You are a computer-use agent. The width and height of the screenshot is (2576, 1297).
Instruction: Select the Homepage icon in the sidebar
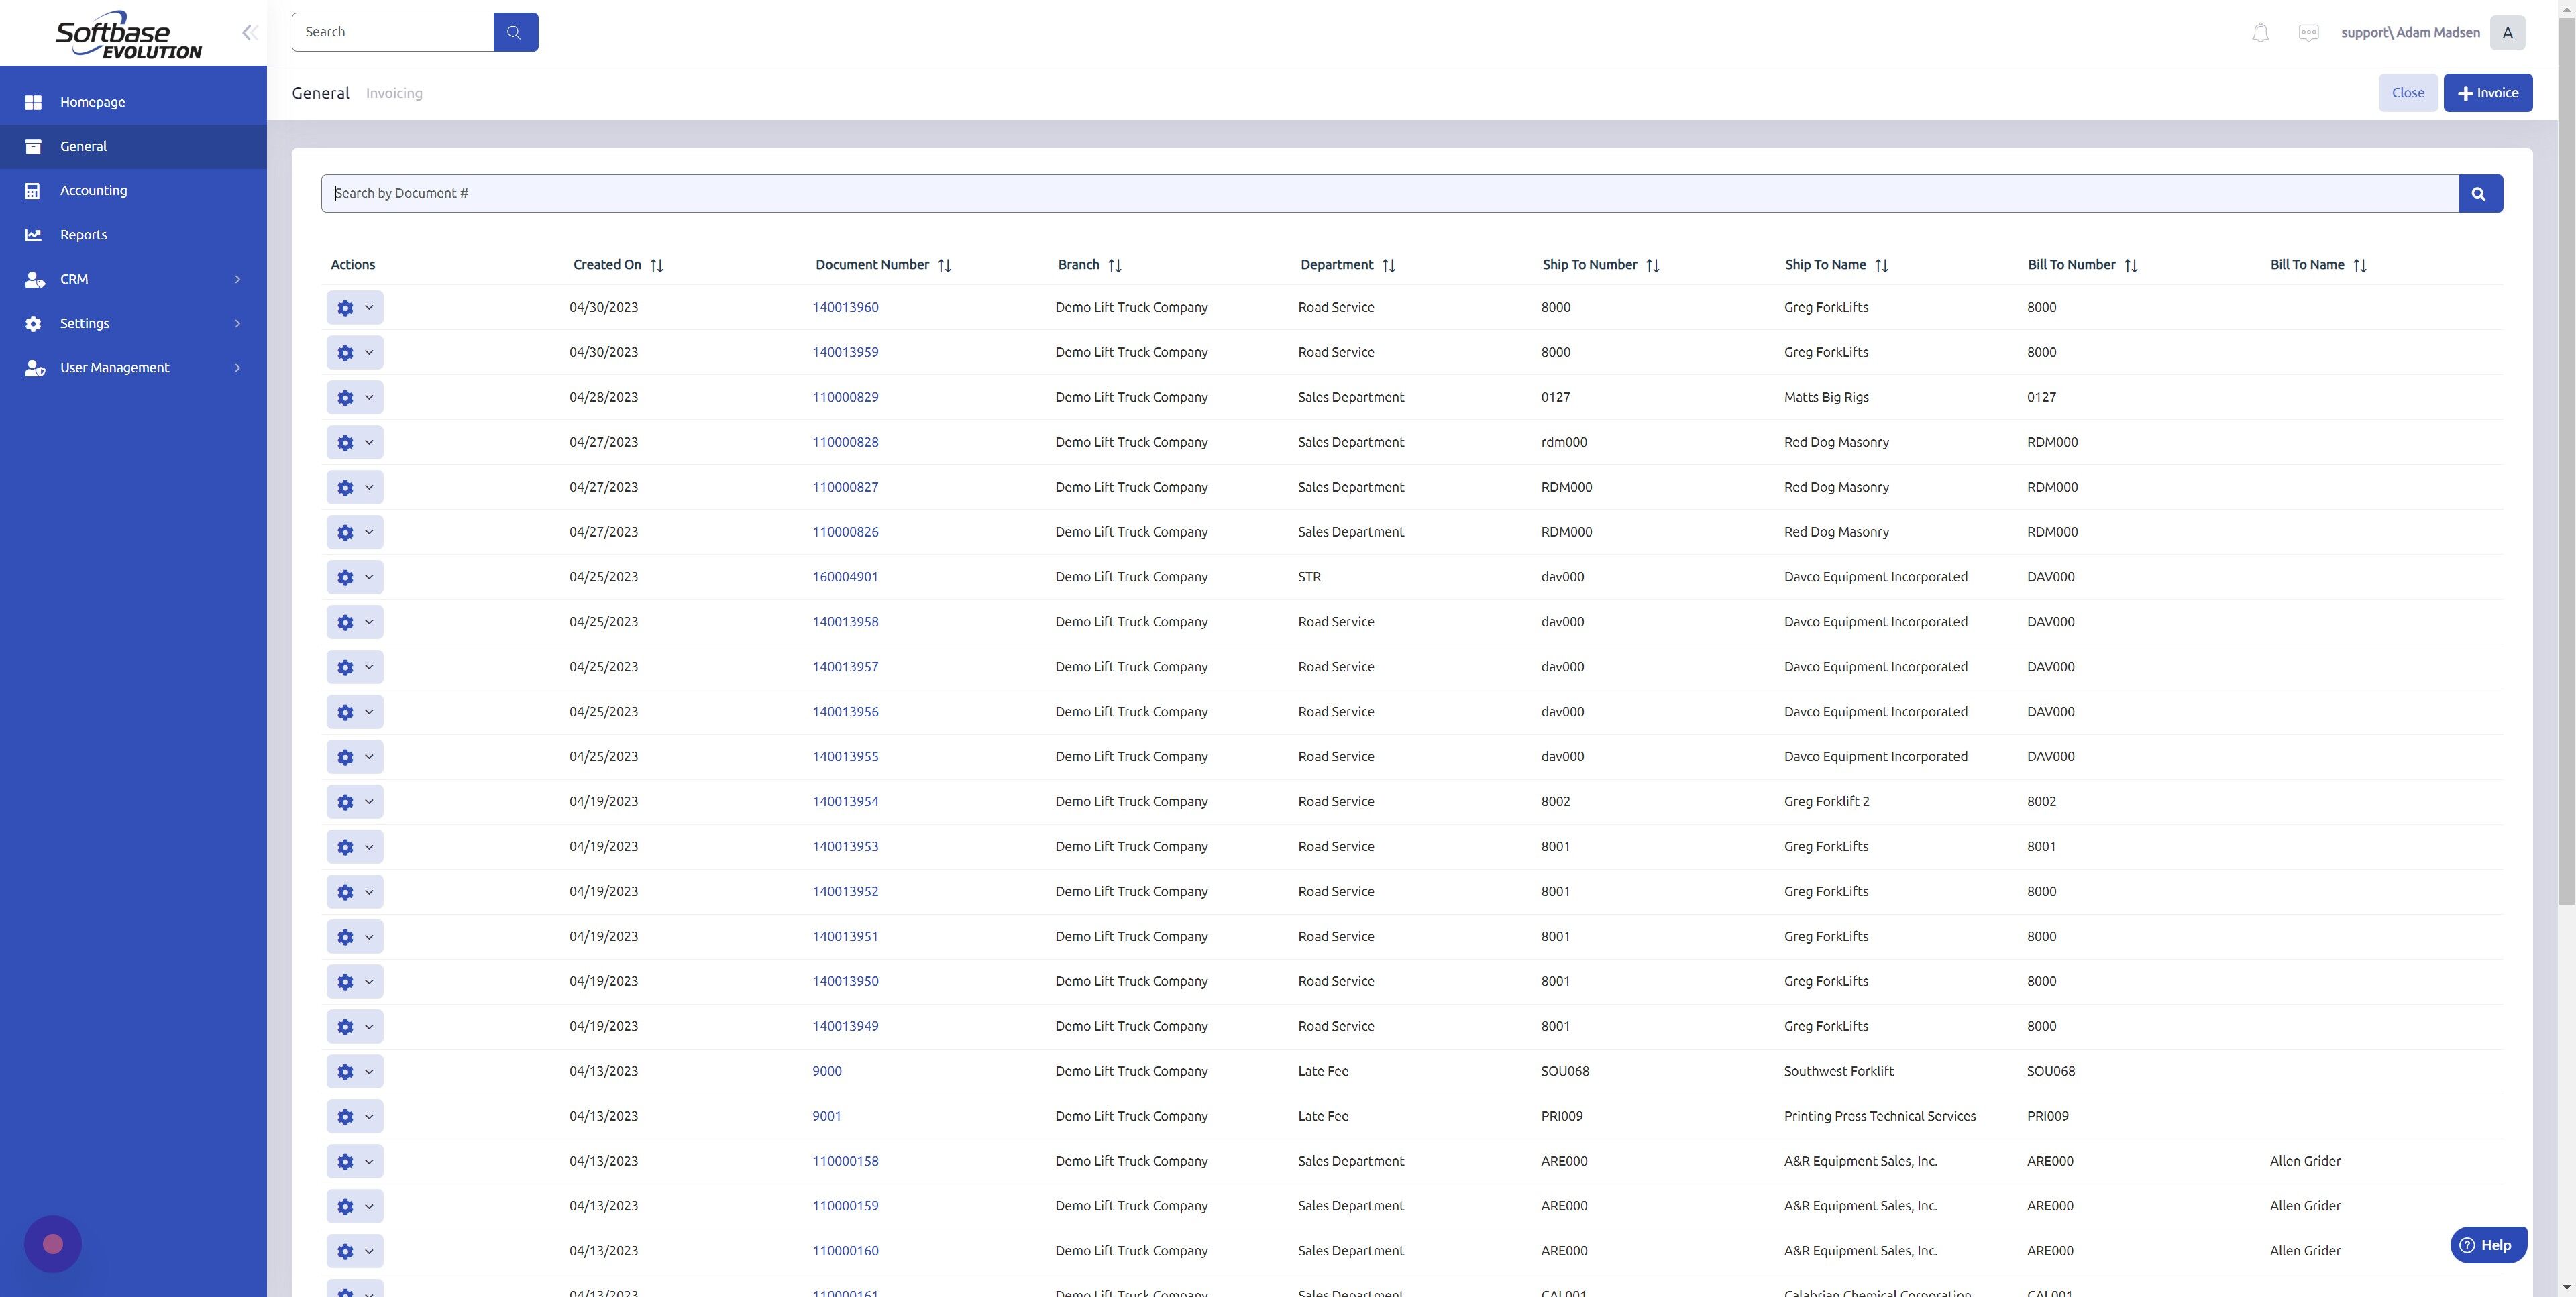tap(34, 101)
